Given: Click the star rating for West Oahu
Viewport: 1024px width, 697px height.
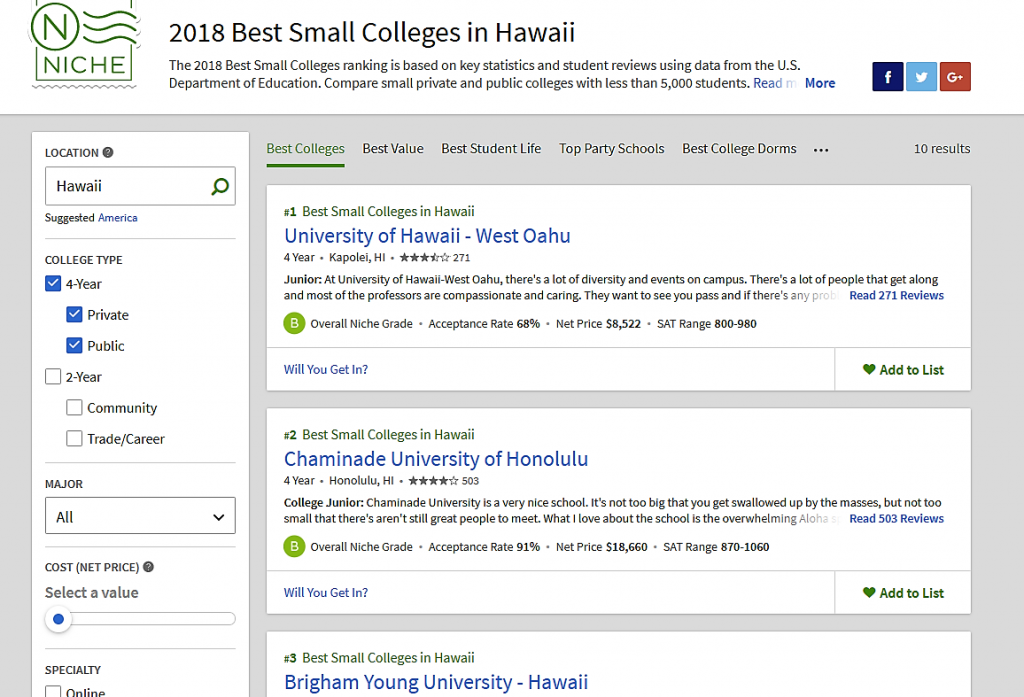Looking at the screenshot, I should (424, 257).
